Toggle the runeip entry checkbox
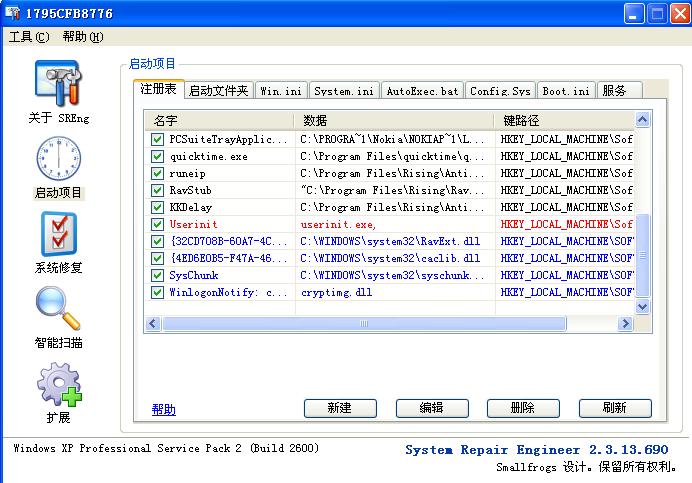Image resolution: width=692 pixels, height=483 pixels. [157, 174]
